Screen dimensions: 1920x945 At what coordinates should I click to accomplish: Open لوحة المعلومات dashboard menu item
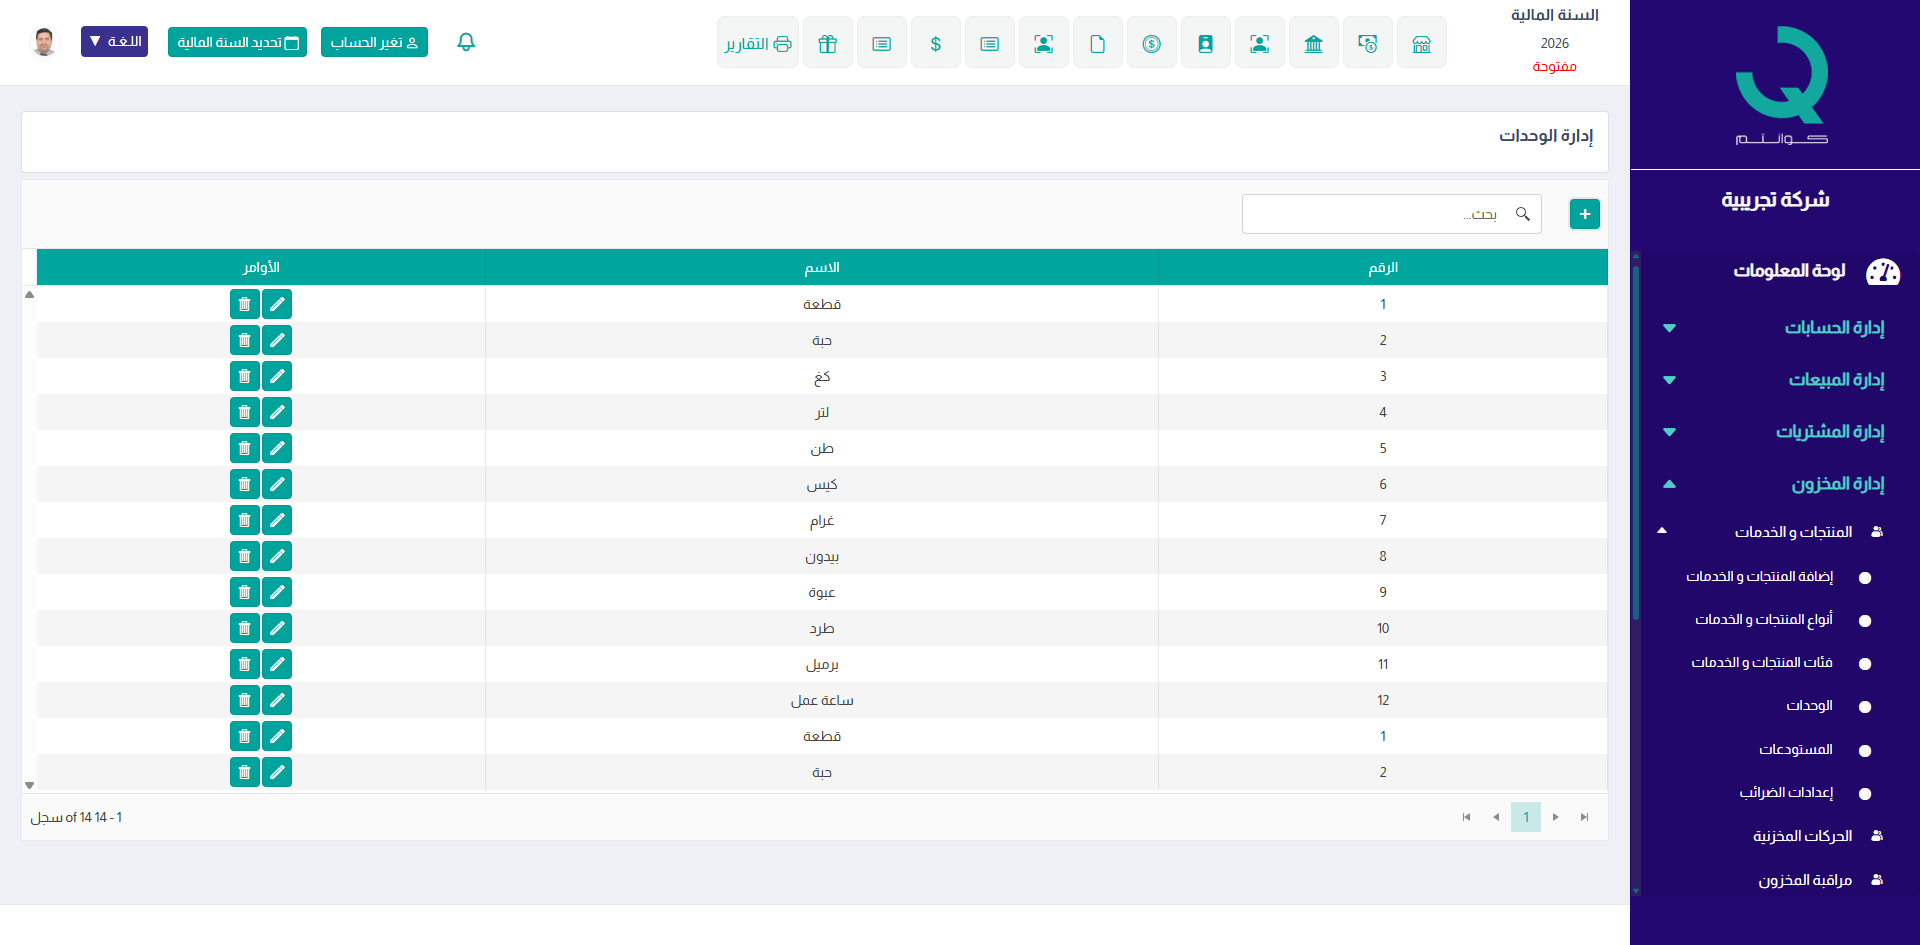pos(1789,271)
